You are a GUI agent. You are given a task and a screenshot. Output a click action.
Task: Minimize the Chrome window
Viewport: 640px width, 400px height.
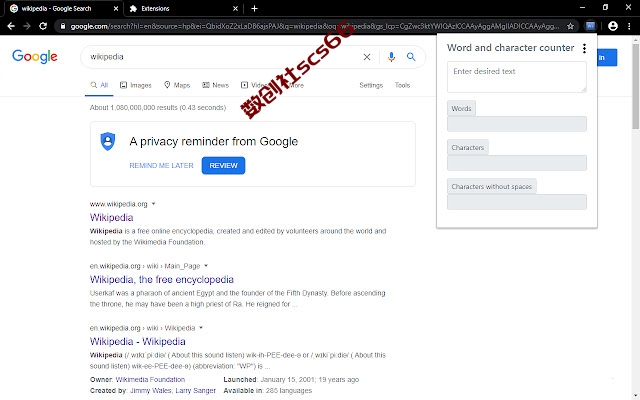pos(582,7)
